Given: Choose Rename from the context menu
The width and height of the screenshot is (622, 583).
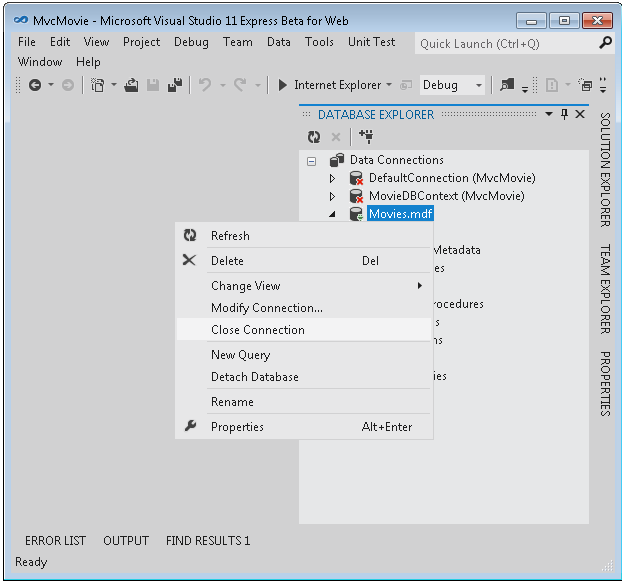Looking at the screenshot, I should coord(304,401).
